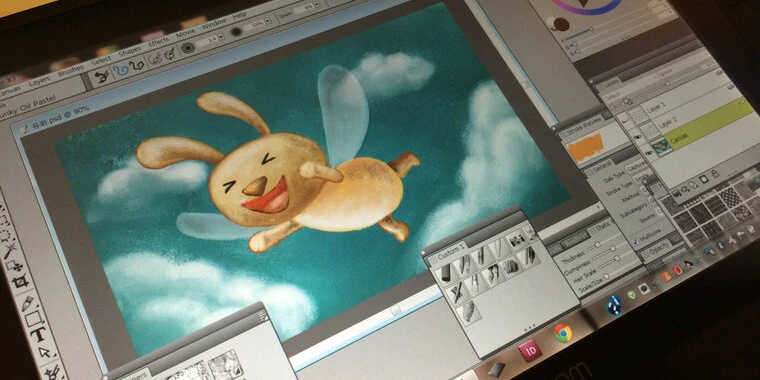Click the dark opacity preview dot
This screenshot has height=380, width=760.
point(236,32)
